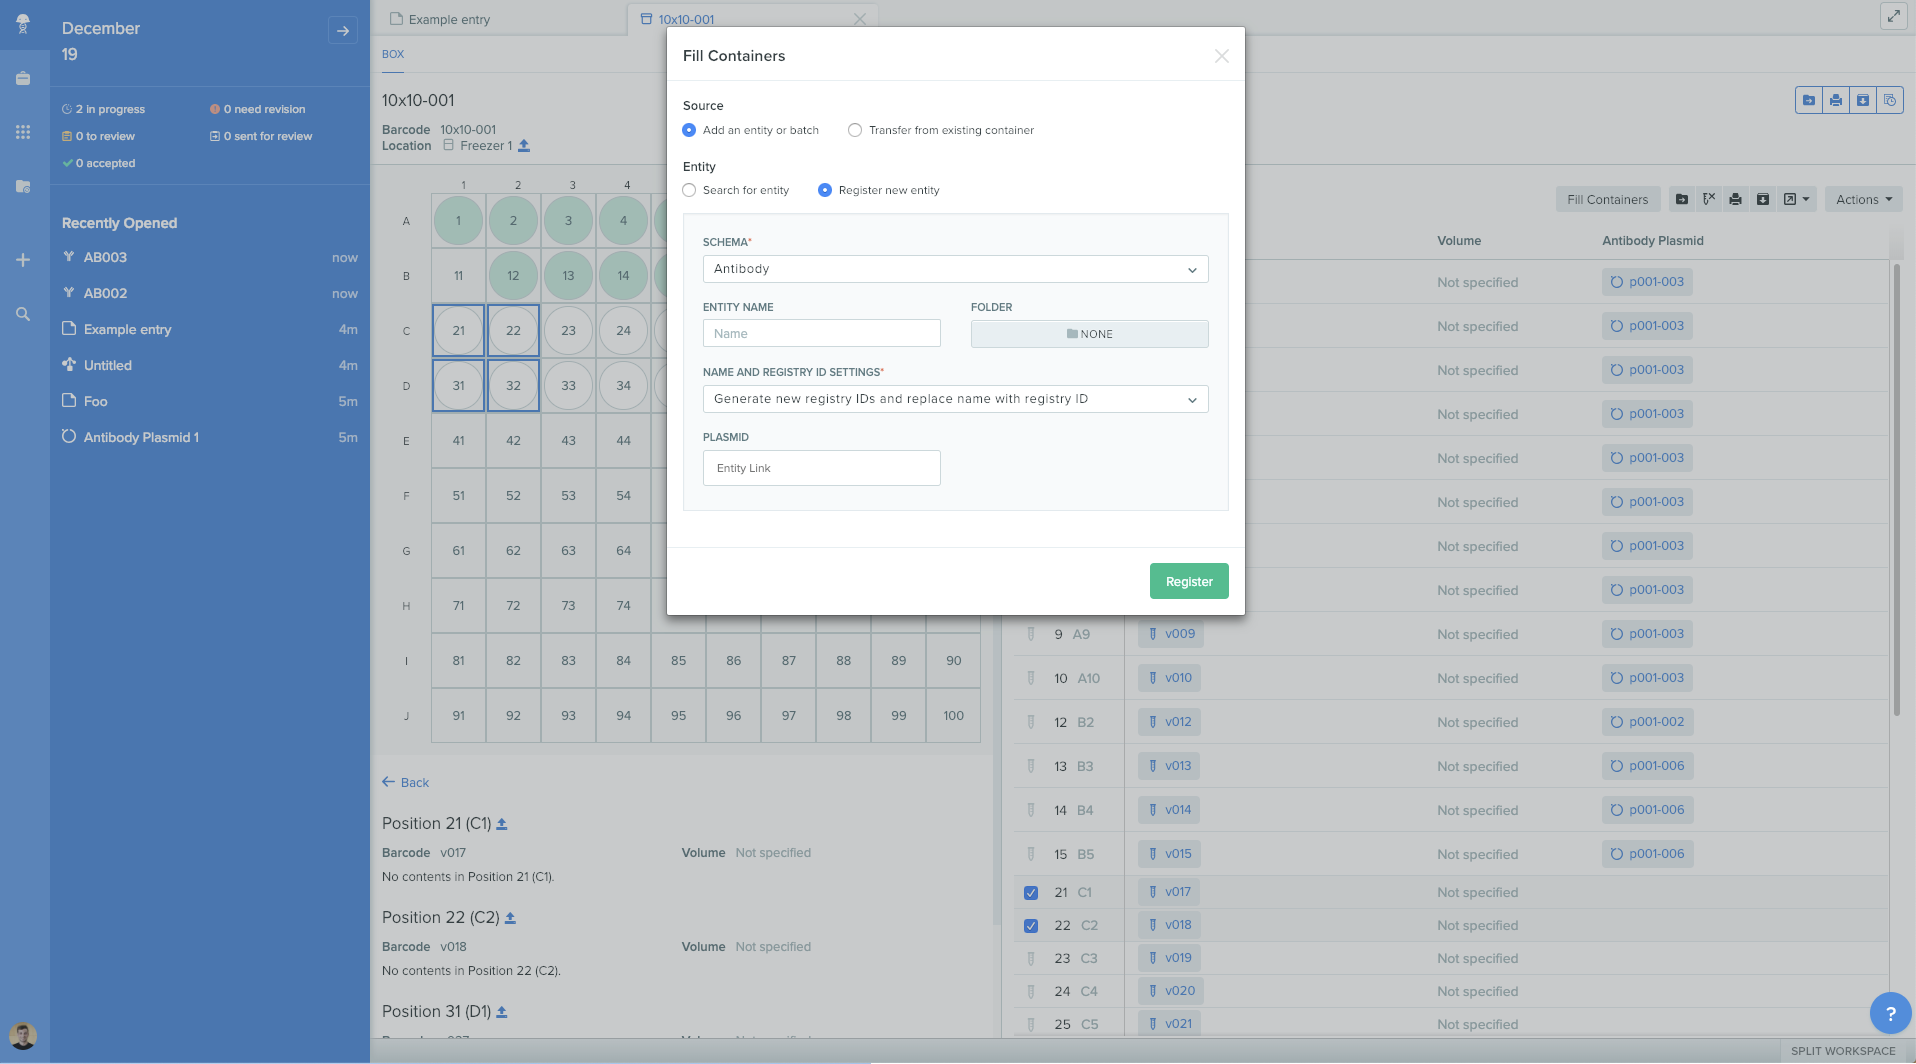Archive selected containers with gray archive icon

click(x=1763, y=199)
